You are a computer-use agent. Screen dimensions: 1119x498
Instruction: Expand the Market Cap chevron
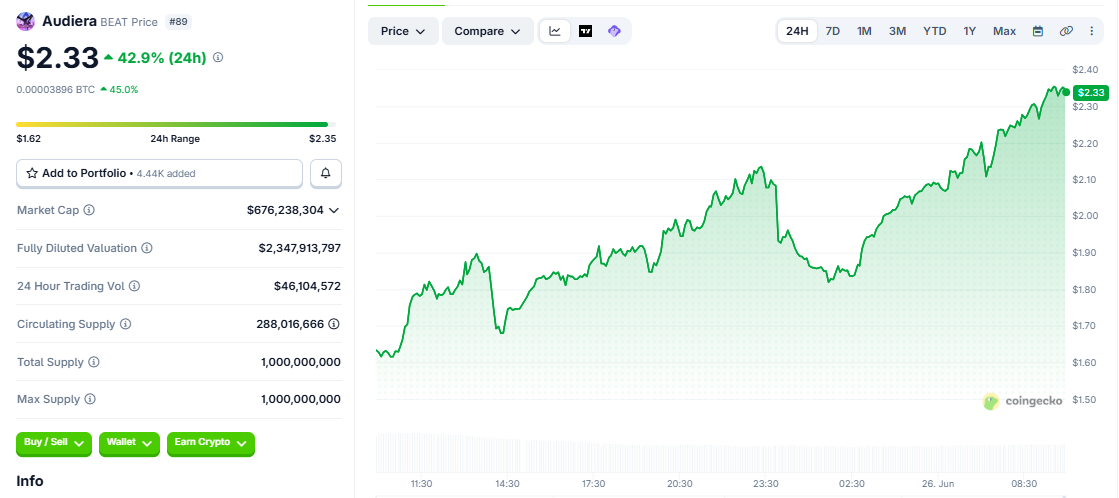click(x=333, y=210)
